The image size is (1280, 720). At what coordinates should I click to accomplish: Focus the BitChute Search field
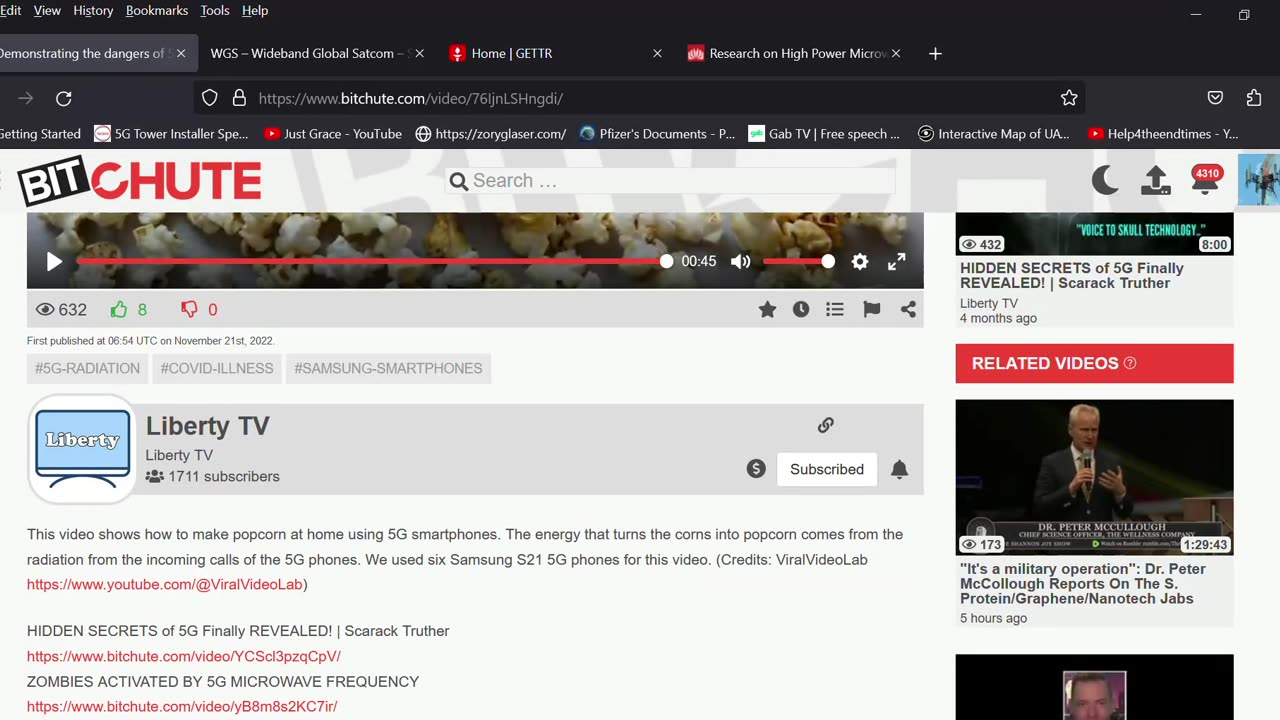click(670, 181)
